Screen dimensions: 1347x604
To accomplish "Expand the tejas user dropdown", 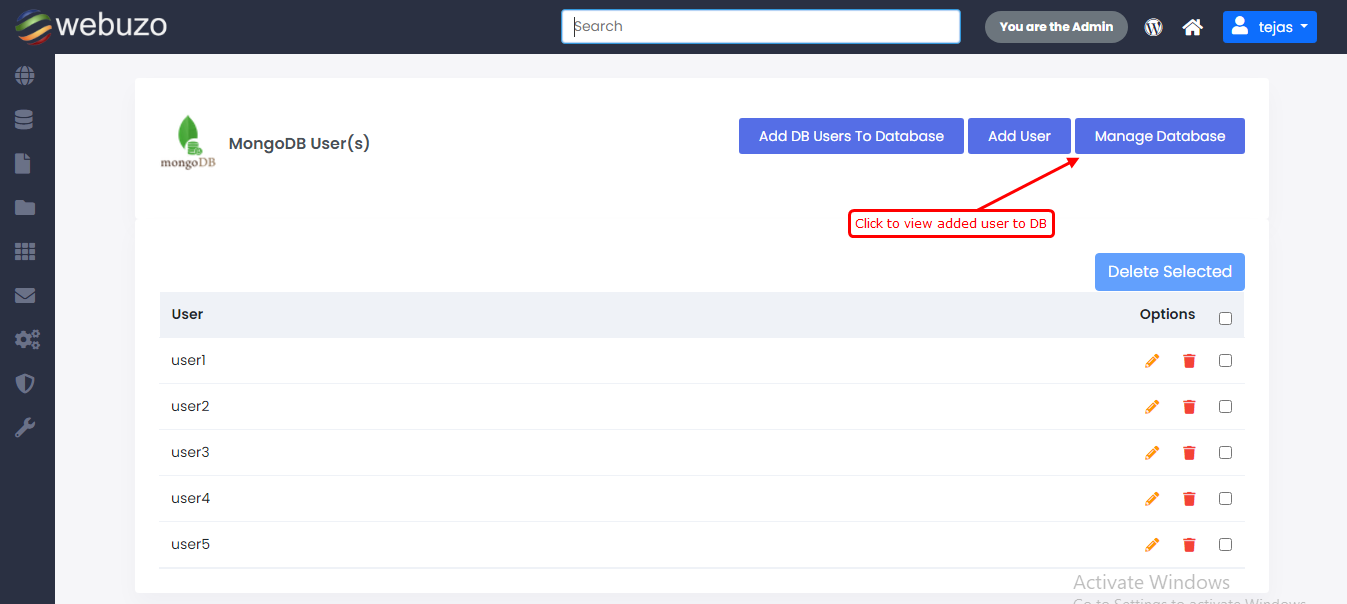I will coord(1269,27).
